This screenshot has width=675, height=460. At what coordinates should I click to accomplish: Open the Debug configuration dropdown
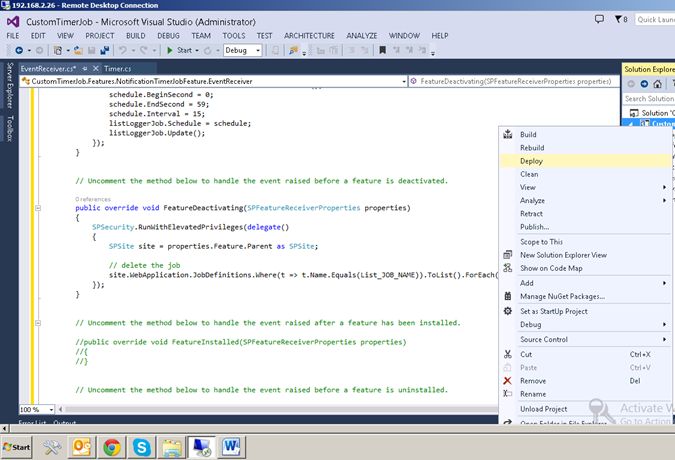242,50
